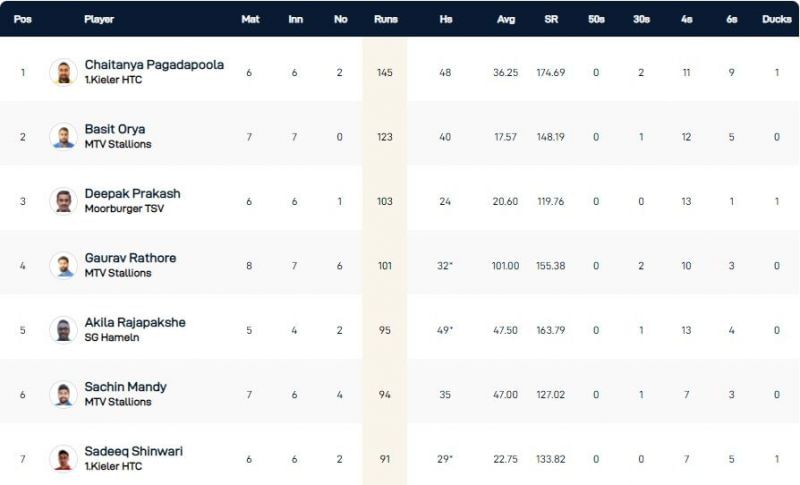Click Moorburger TSV team name
Screen dimensions: 800x485
(x=118, y=208)
